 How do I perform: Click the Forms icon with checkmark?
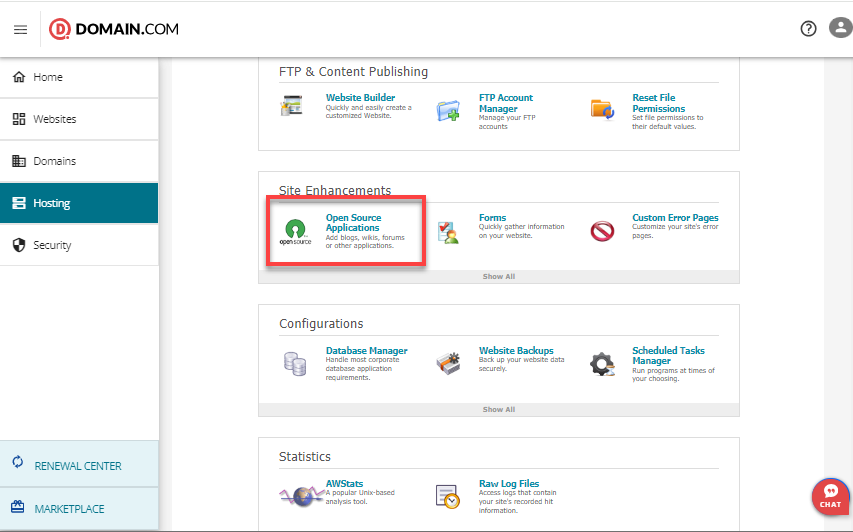tap(449, 232)
